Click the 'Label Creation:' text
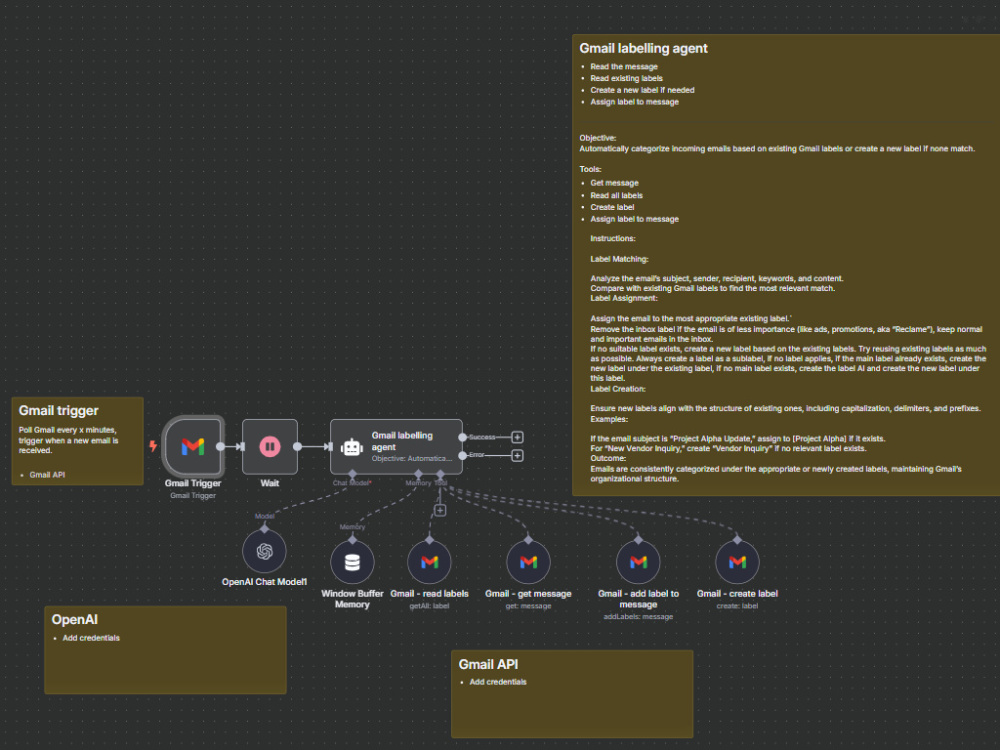Screen dimensions: 1000x750 pos(617,389)
